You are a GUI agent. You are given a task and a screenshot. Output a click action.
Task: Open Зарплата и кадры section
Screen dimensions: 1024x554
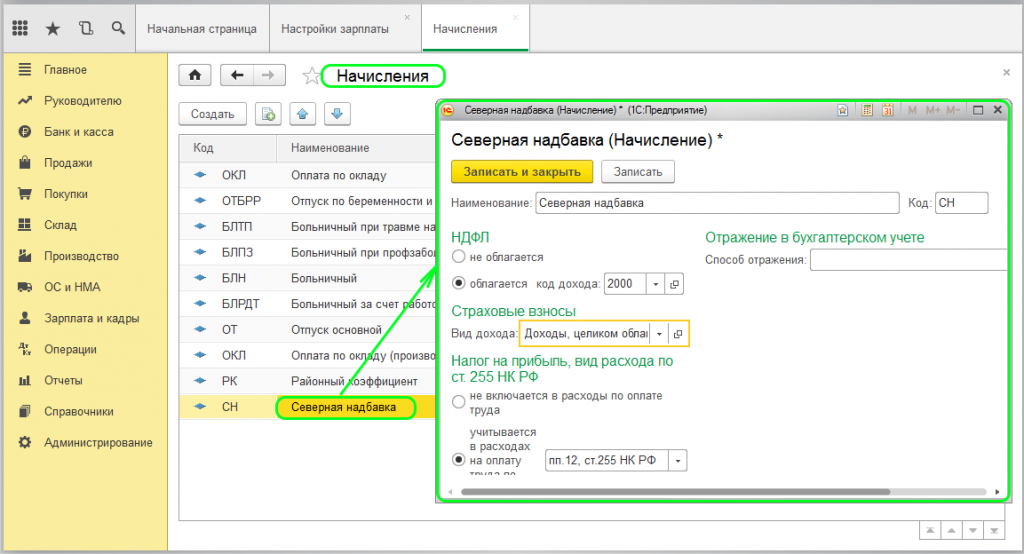click(x=91, y=318)
